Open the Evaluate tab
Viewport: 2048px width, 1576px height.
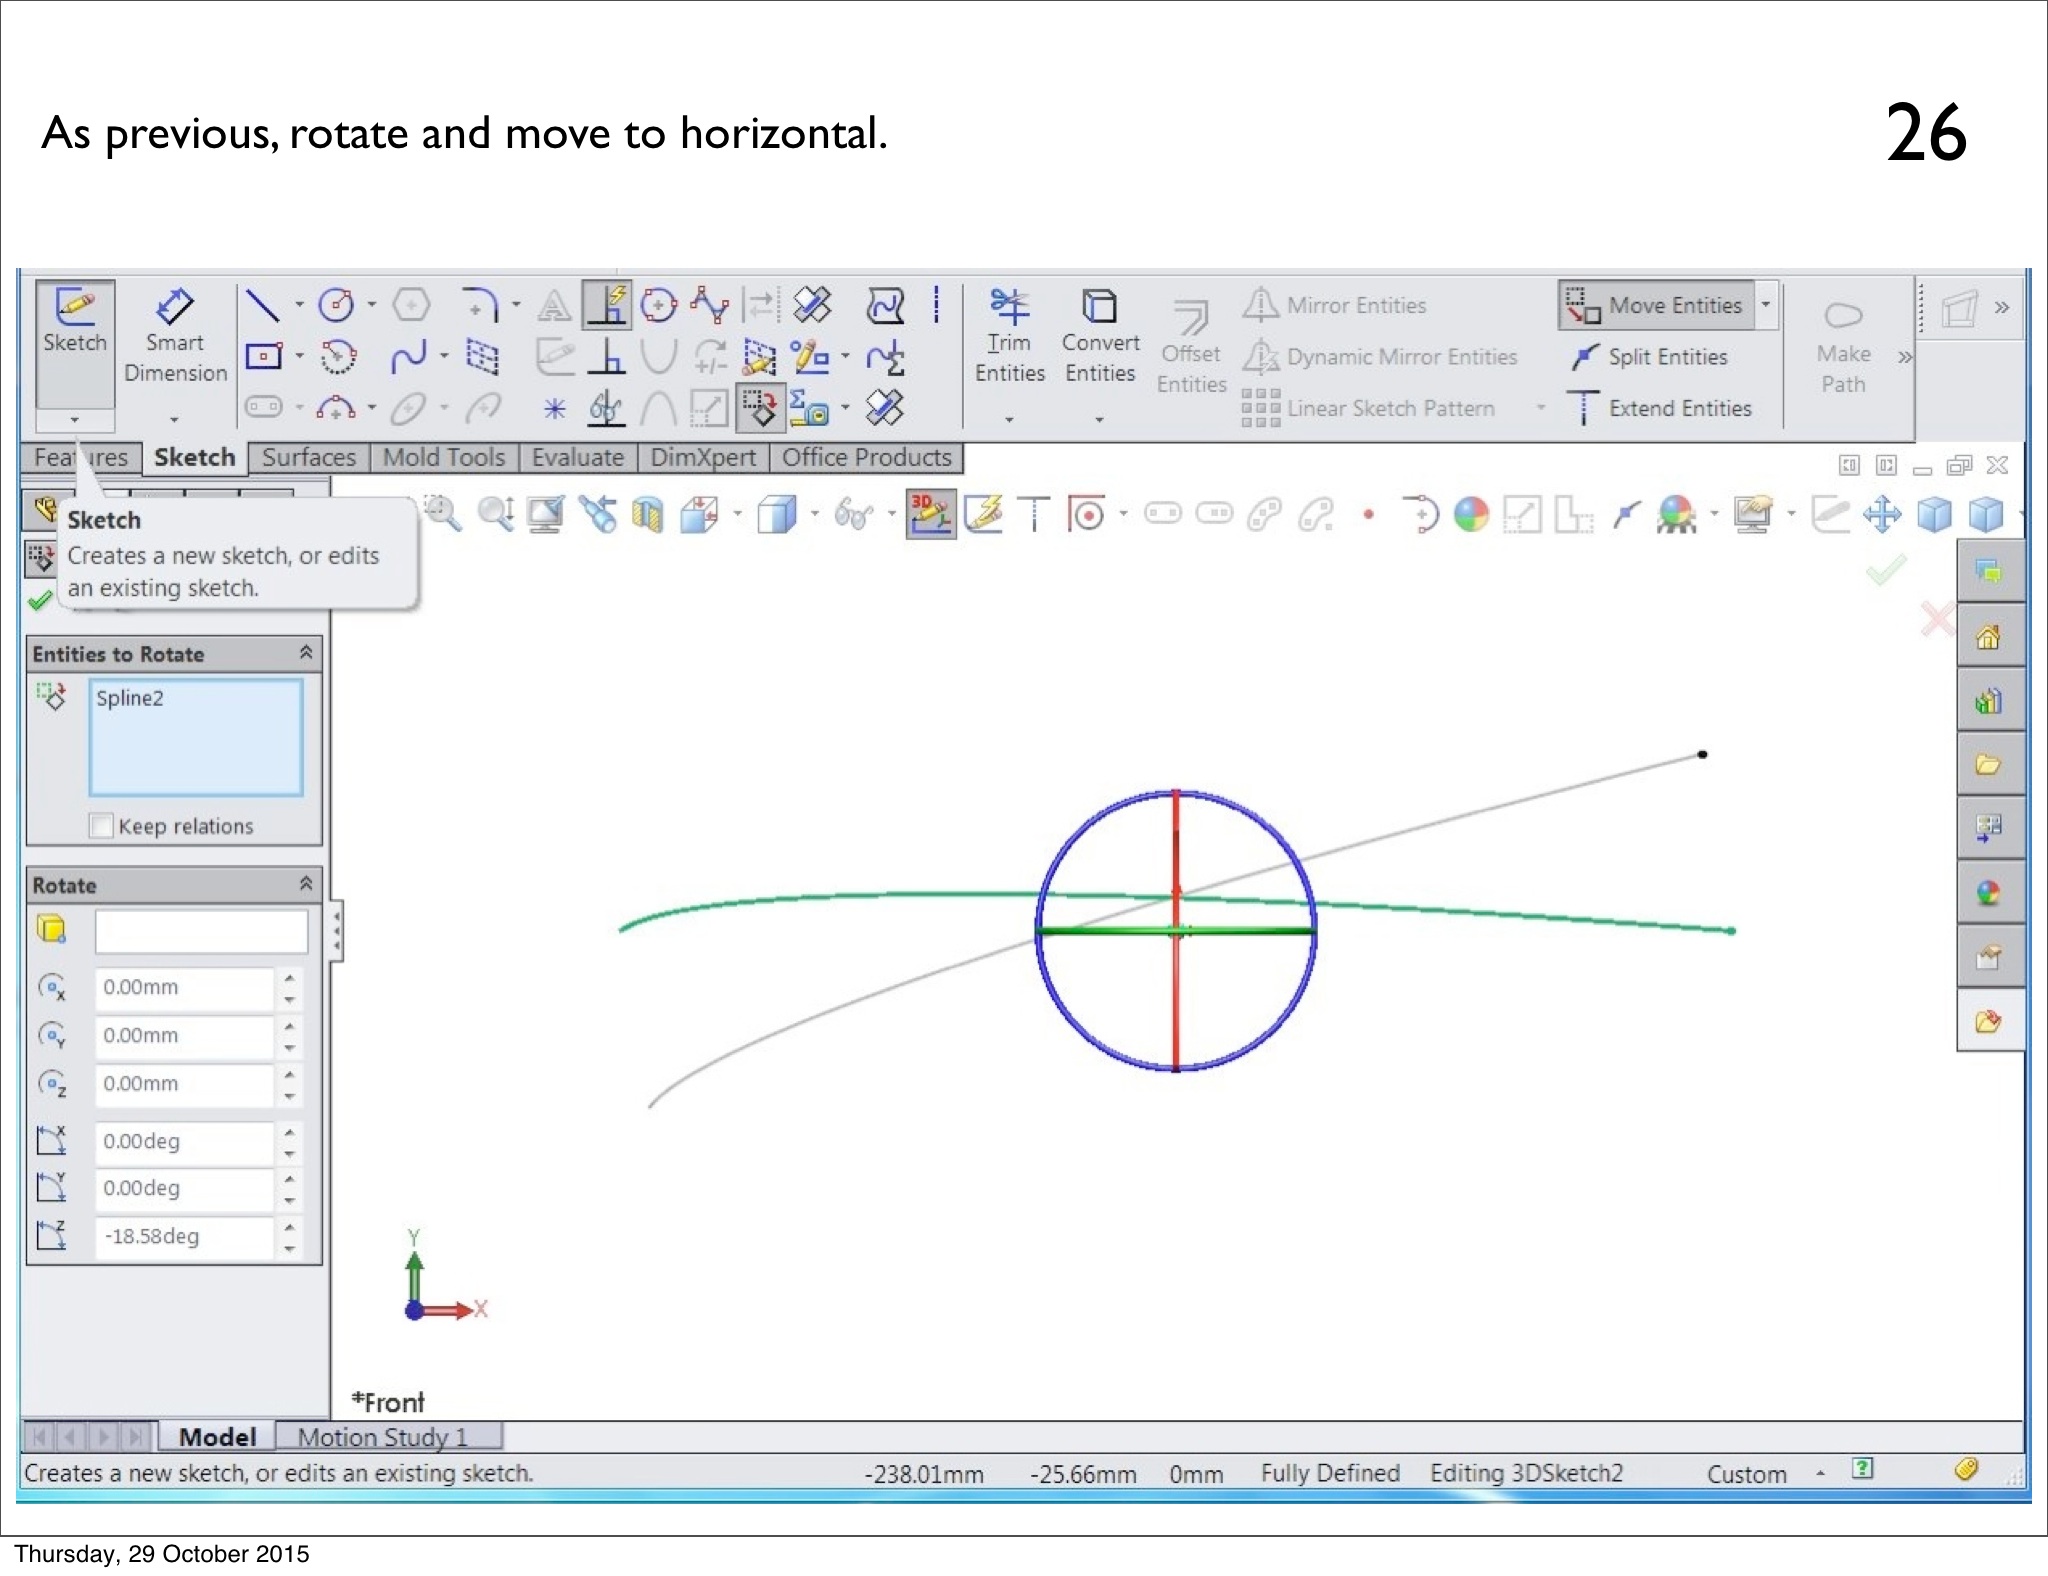577,458
